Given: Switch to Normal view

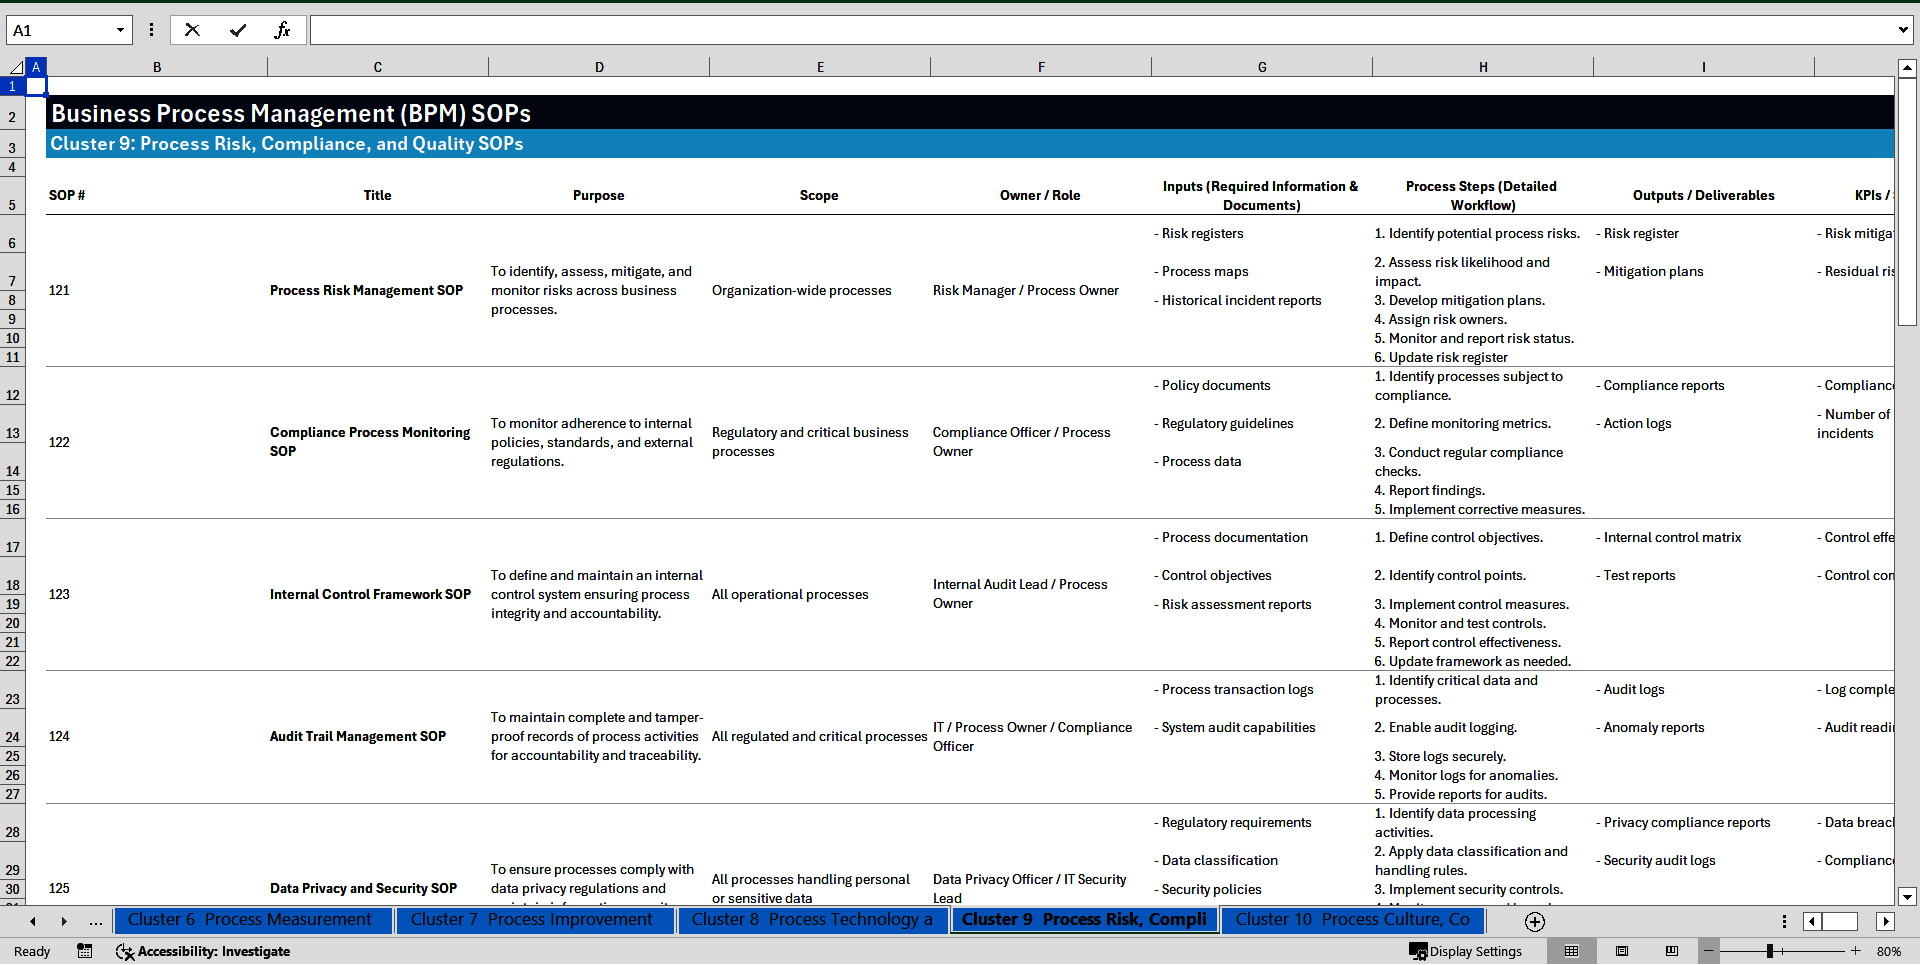Looking at the screenshot, I should [x=1571, y=951].
